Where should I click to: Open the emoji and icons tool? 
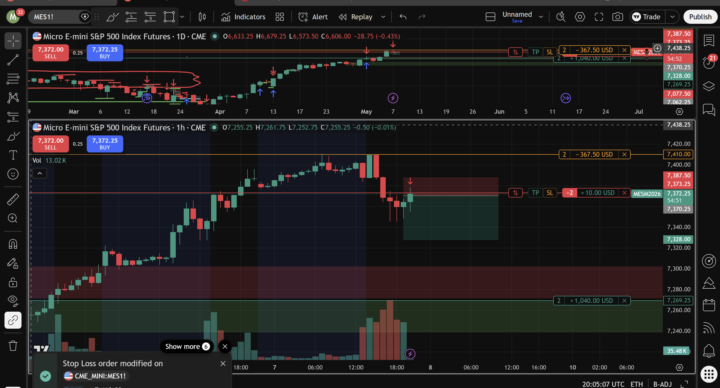13,174
